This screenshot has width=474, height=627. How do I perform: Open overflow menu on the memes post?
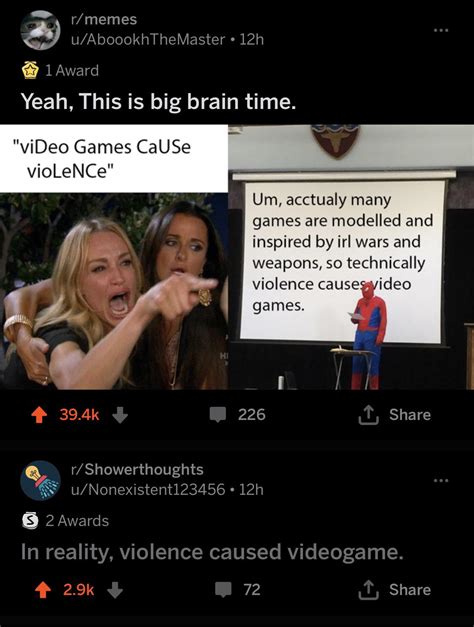click(442, 30)
